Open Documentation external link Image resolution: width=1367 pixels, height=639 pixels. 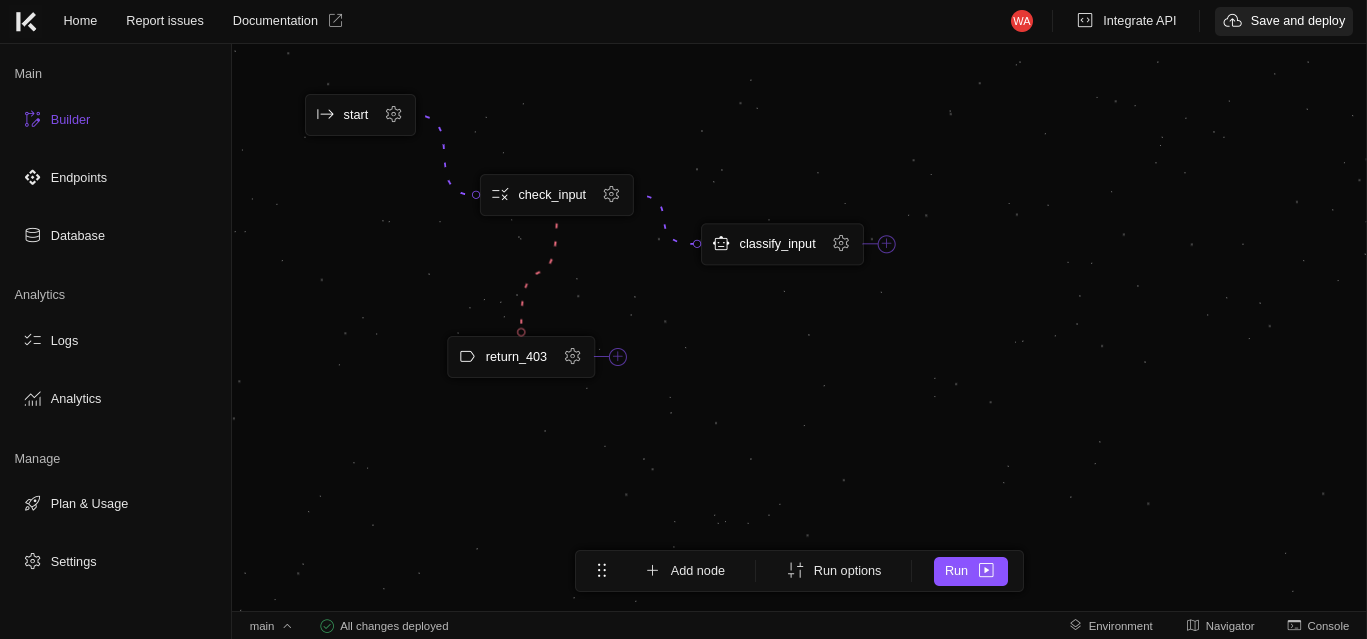click(x=287, y=21)
